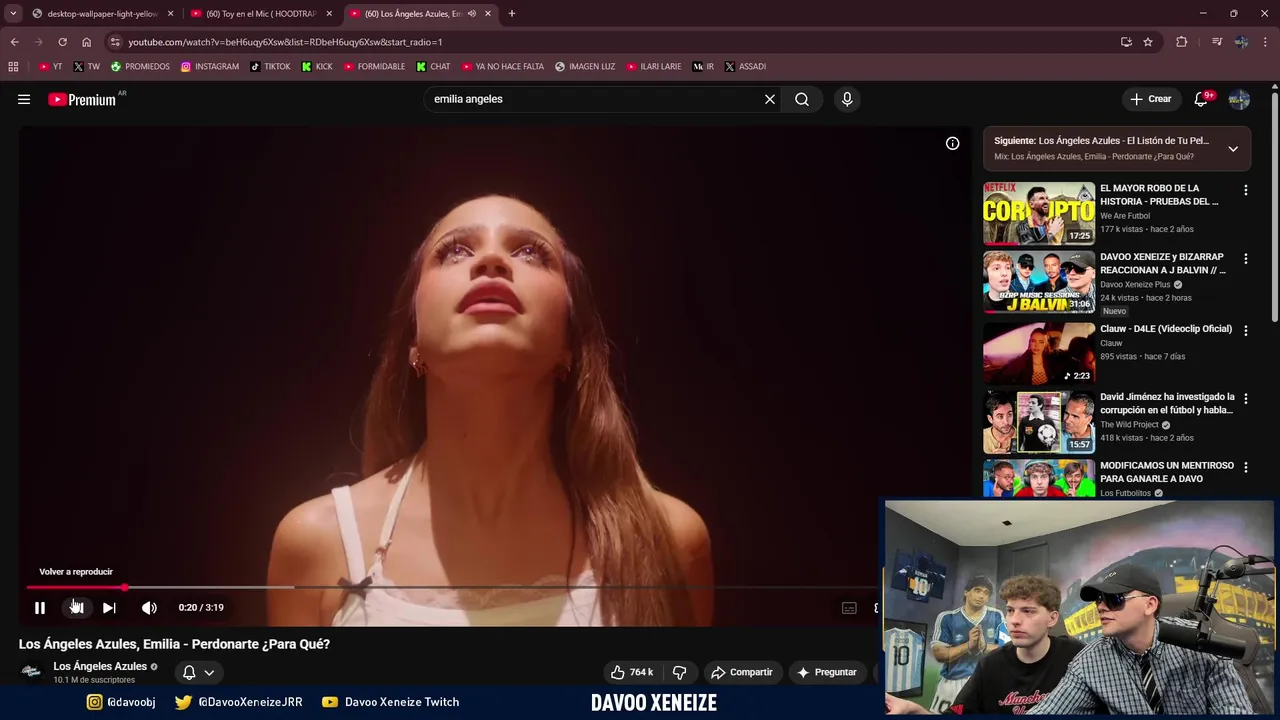1280x720 pixels.
Task: Open the tab search dropdown arrow
Action: (13, 14)
